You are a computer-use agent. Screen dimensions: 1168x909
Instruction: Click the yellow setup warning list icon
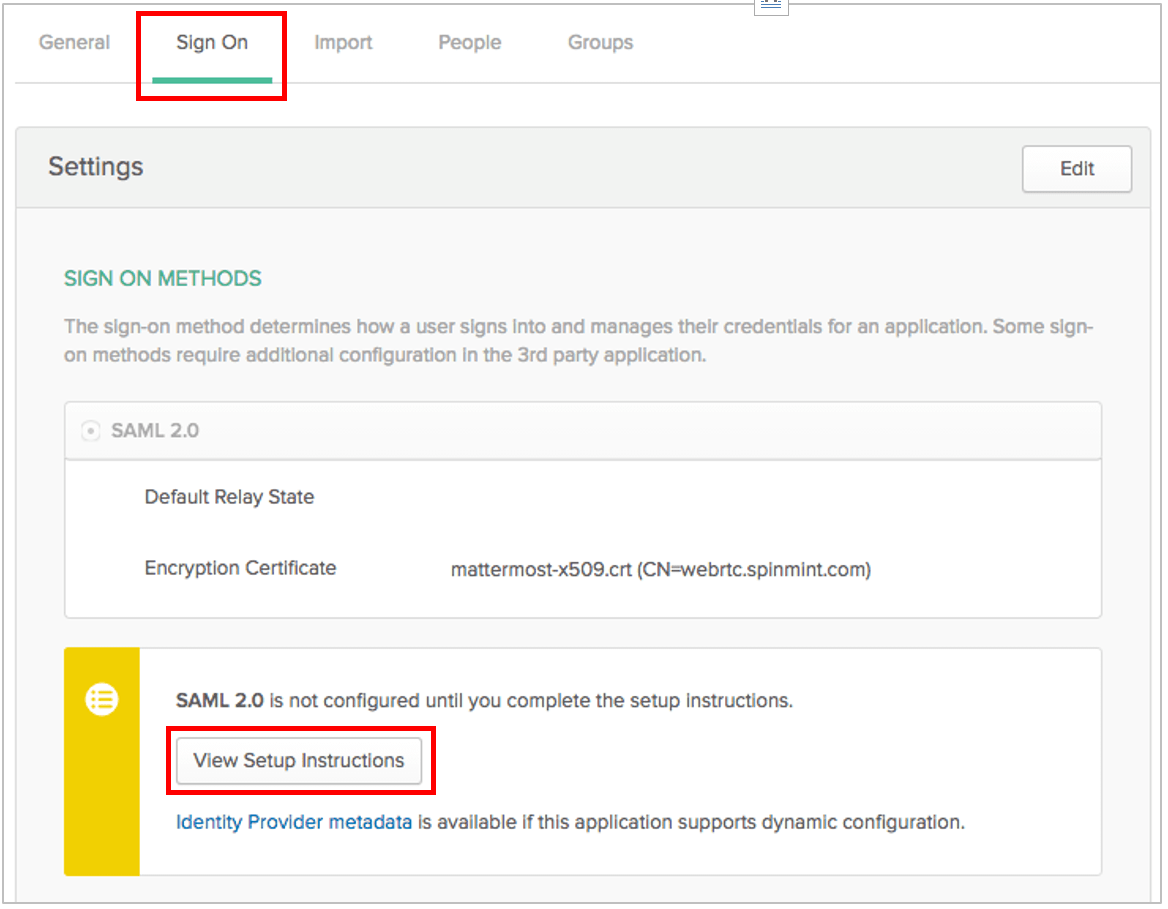(x=101, y=699)
